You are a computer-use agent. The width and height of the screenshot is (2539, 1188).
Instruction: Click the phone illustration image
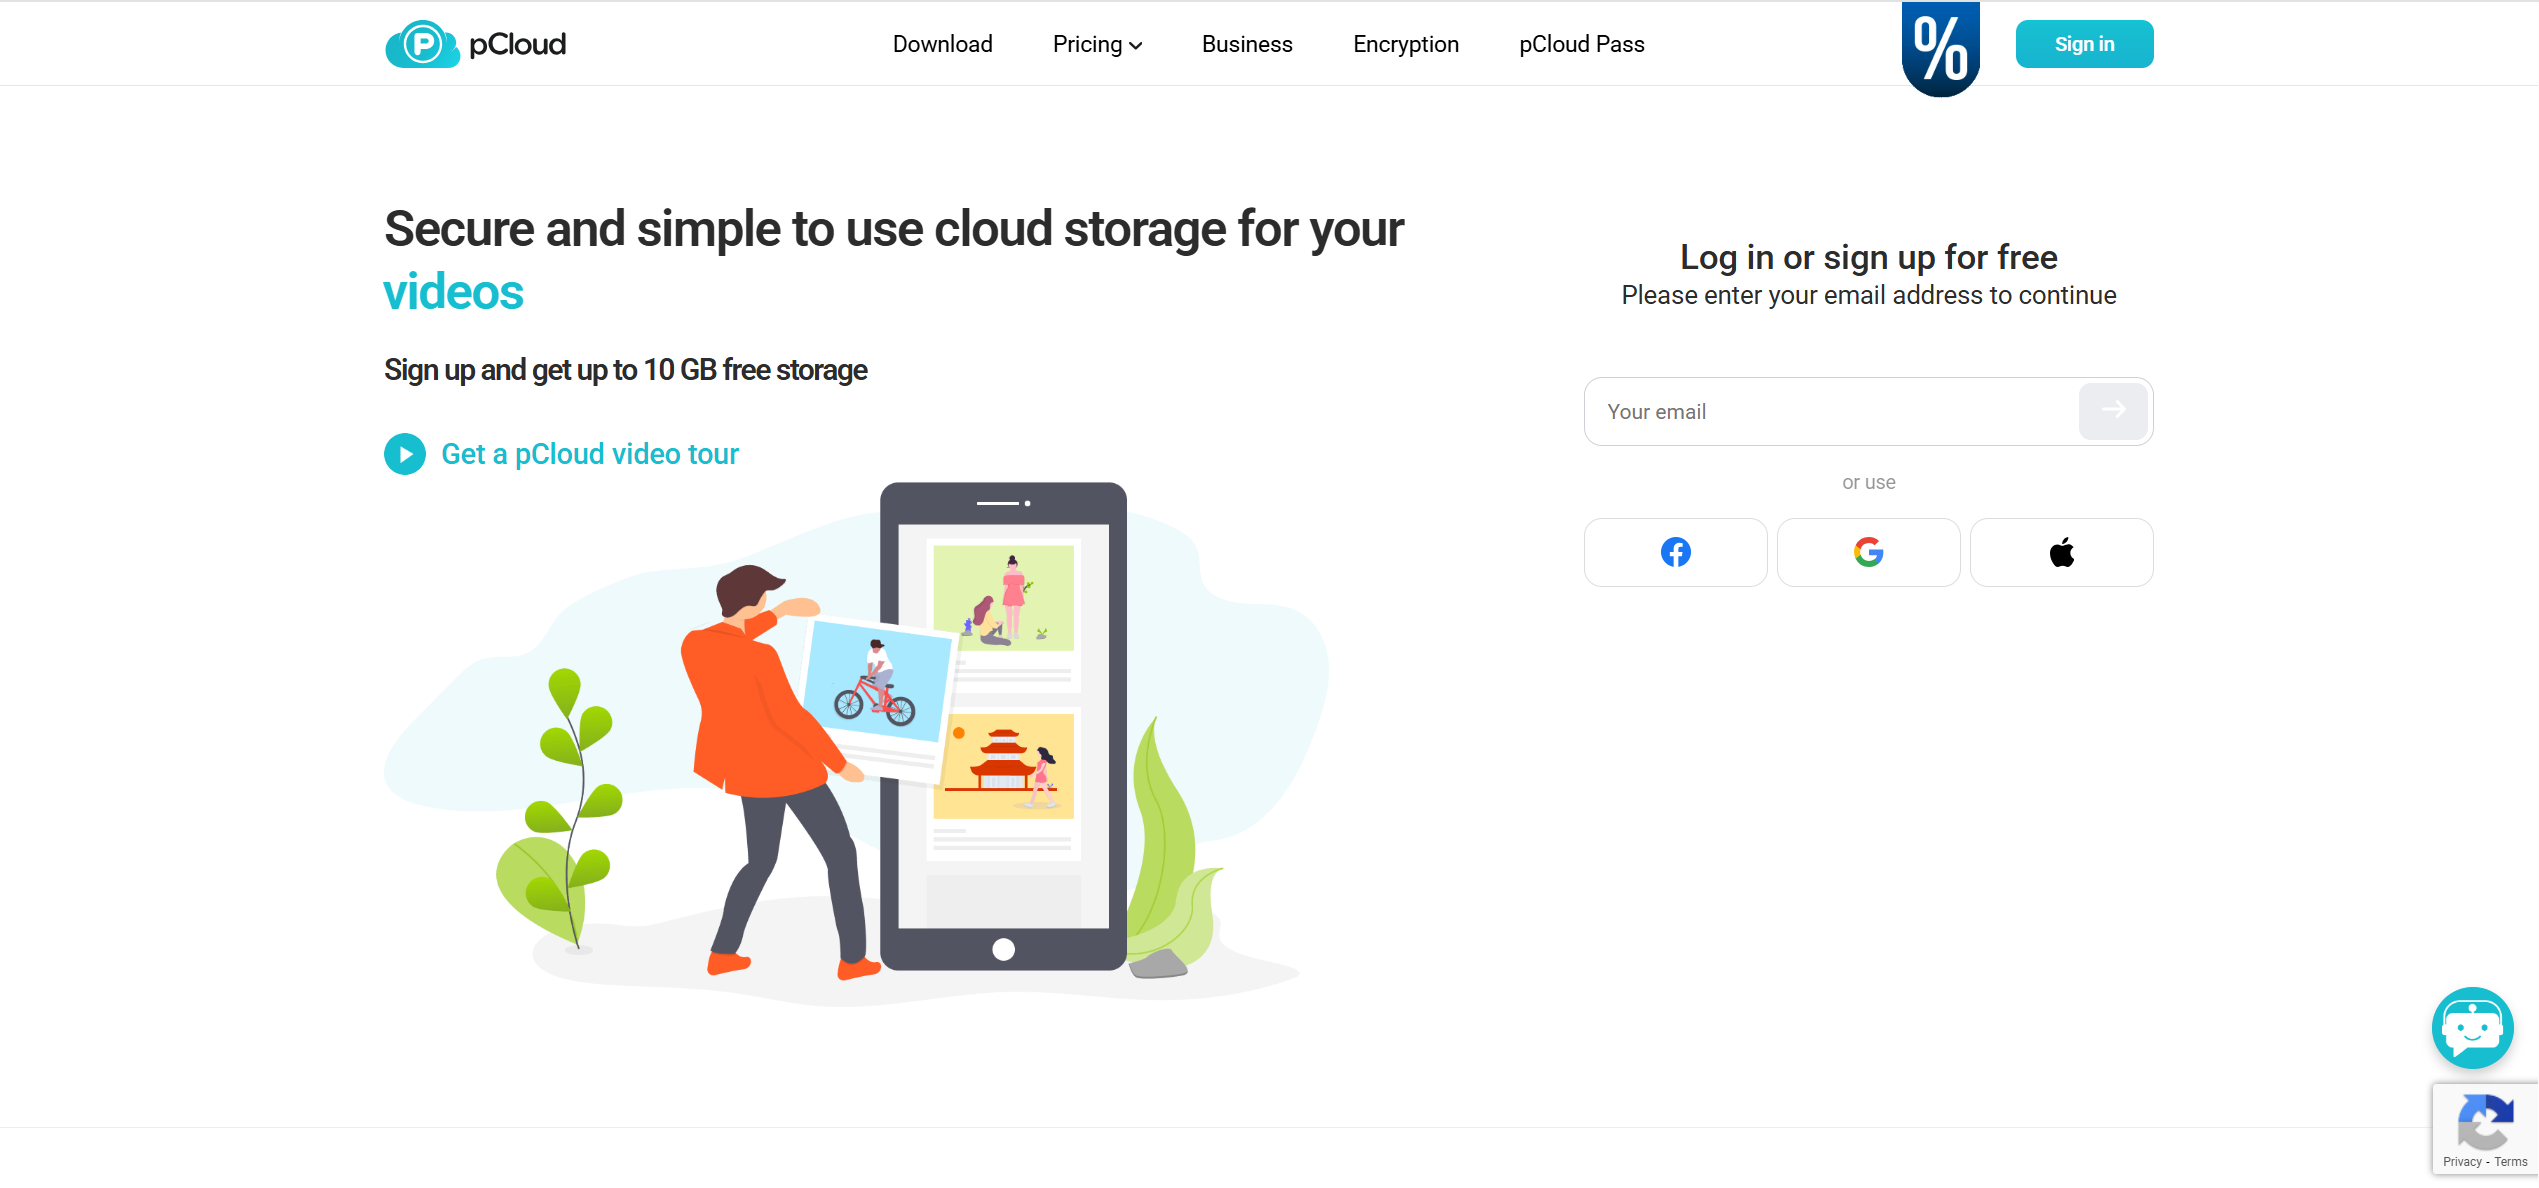tap(1003, 726)
